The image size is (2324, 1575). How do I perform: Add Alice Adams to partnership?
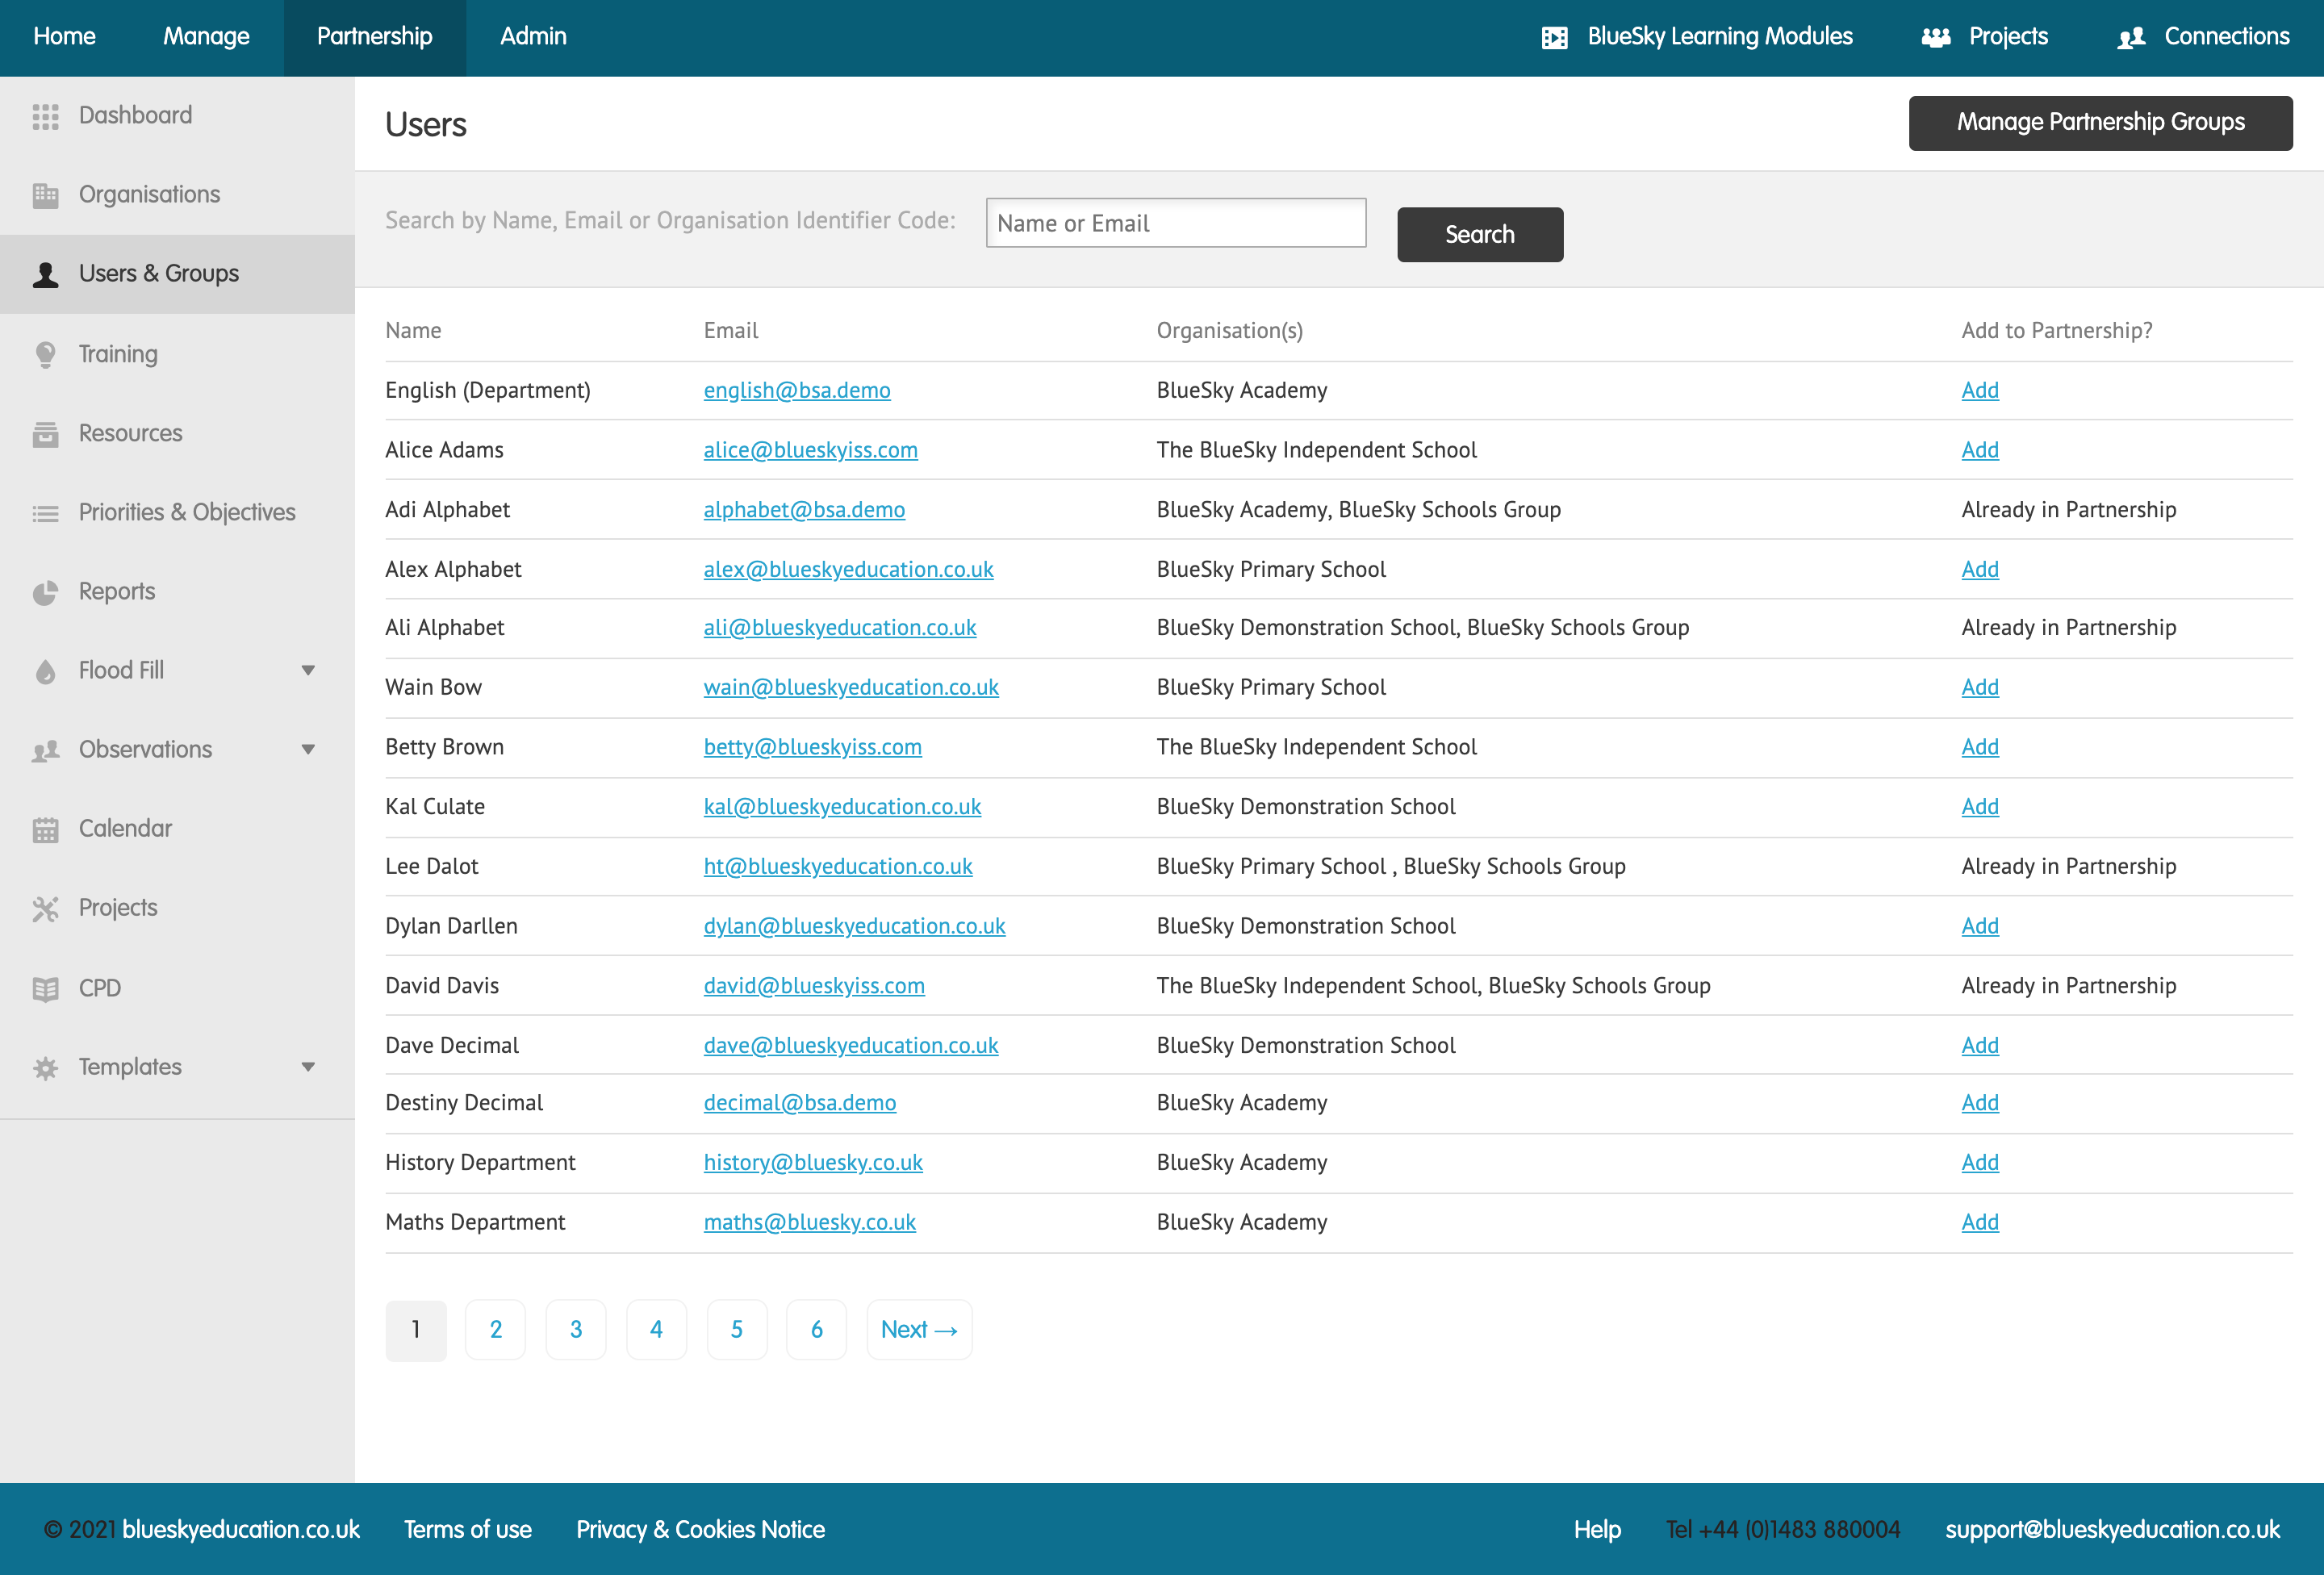click(1980, 451)
